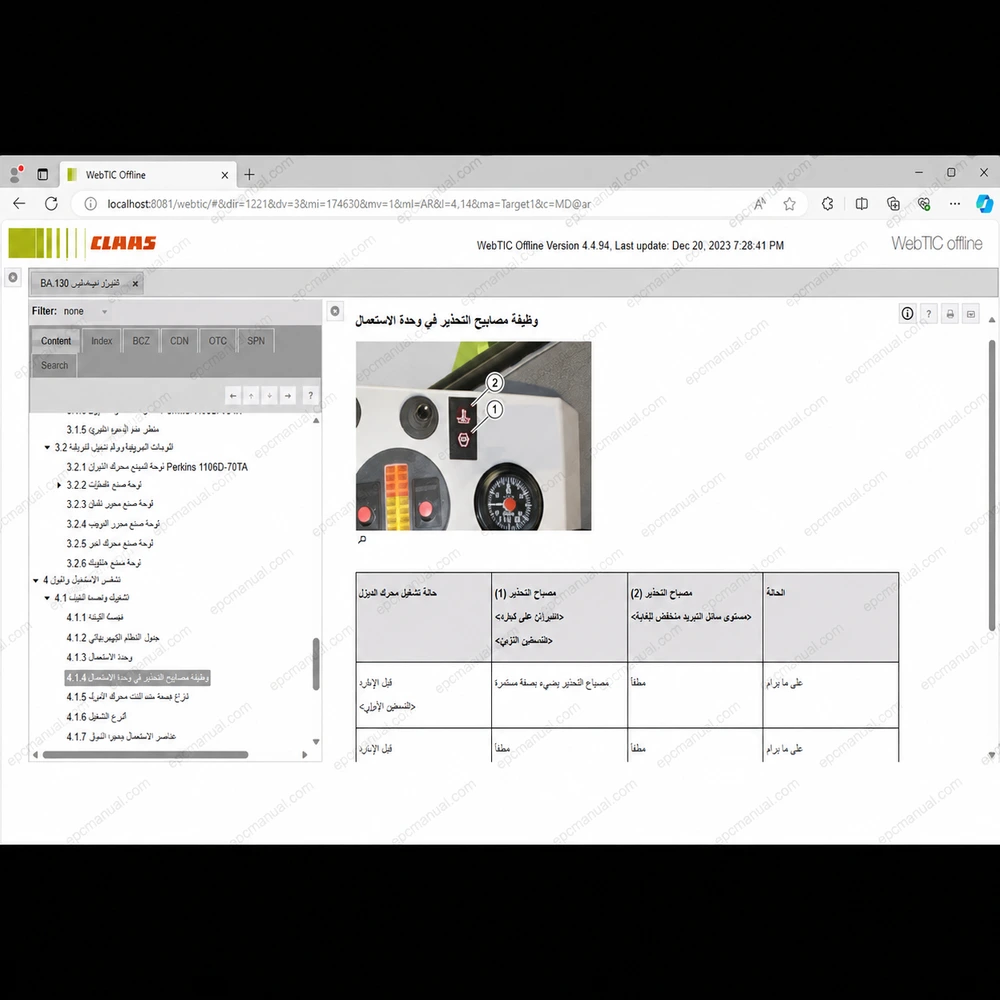Image resolution: width=1000 pixels, height=1000 pixels.
Task: Open tree item 3.2.5
Action: tap(110, 543)
